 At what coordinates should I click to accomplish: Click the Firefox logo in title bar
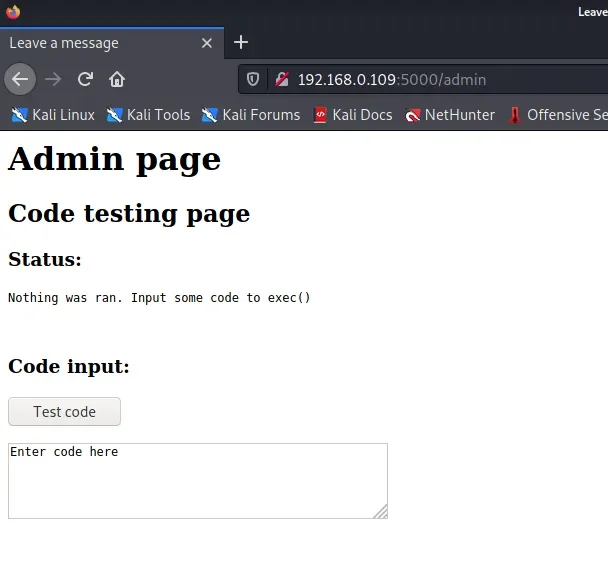[13, 12]
